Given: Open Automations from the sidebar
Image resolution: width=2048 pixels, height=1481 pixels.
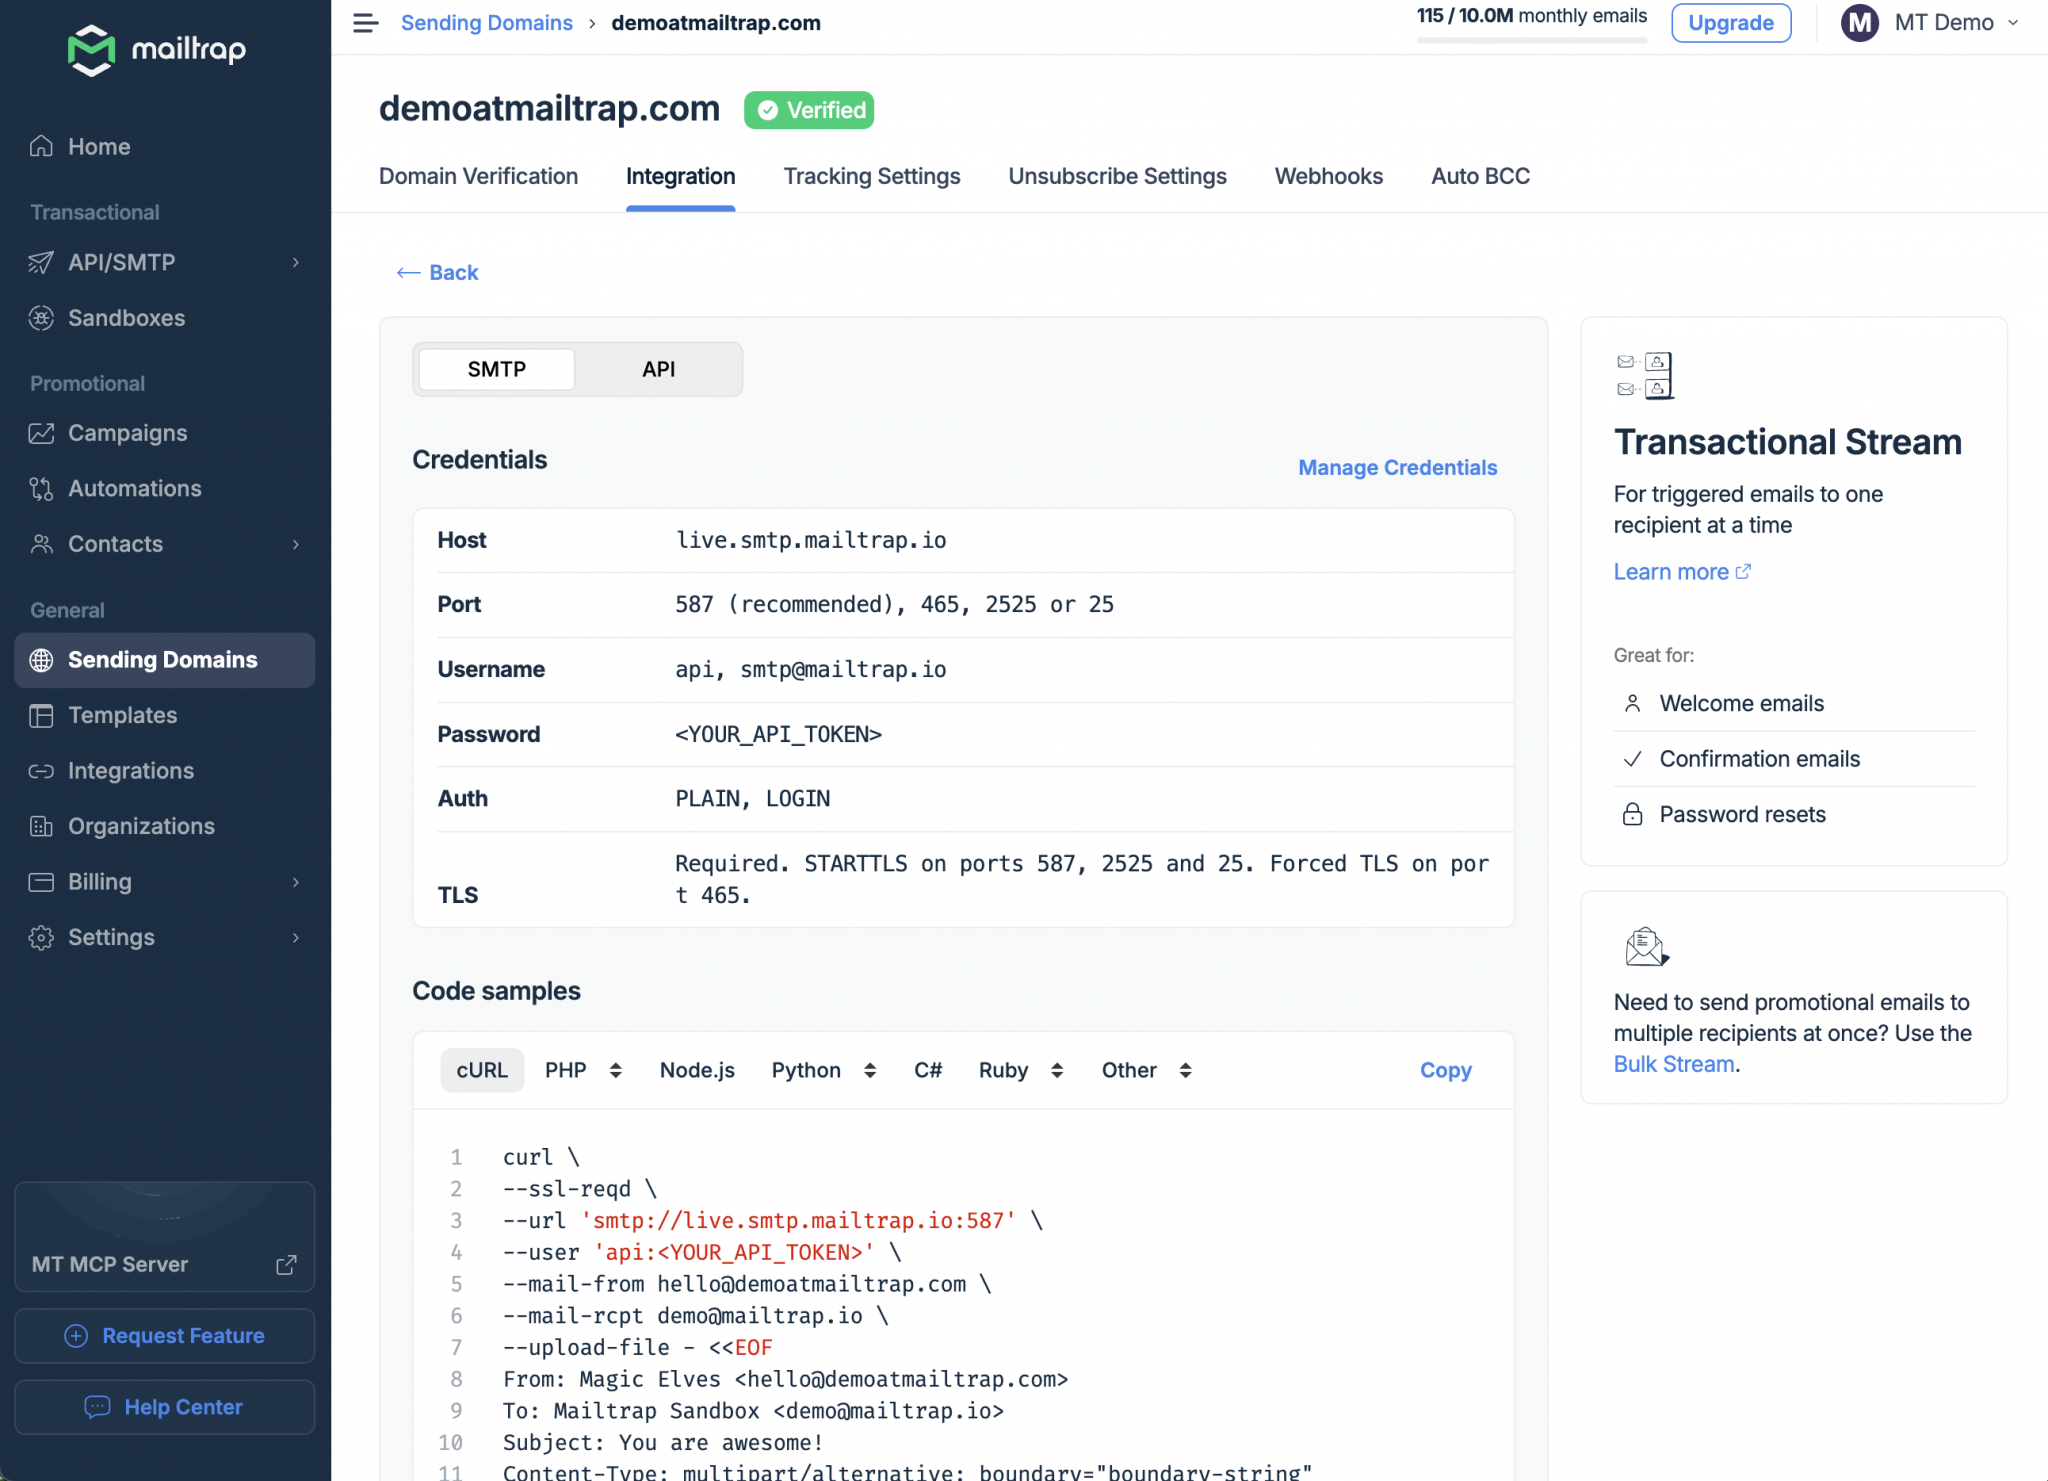Looking at the screenshot, I should click(134, 489).
